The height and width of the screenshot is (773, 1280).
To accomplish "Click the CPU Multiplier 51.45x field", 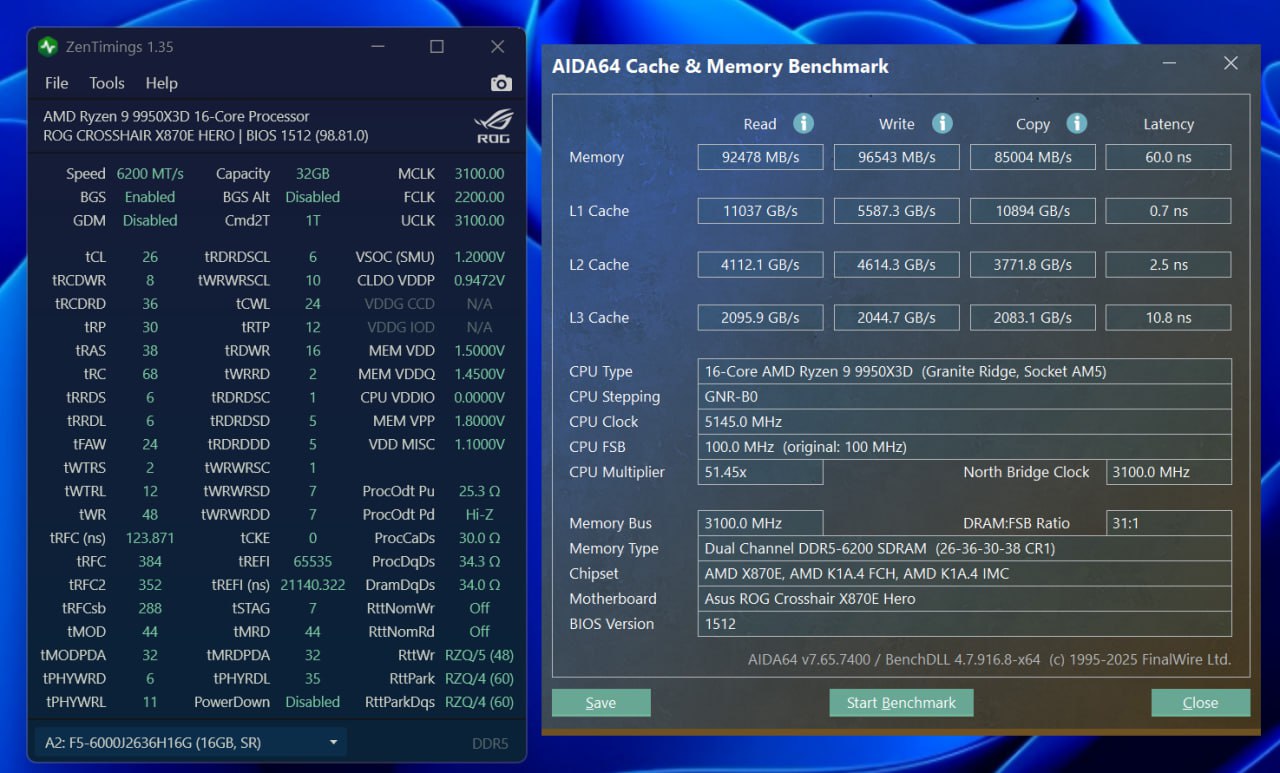I will 760,472.
